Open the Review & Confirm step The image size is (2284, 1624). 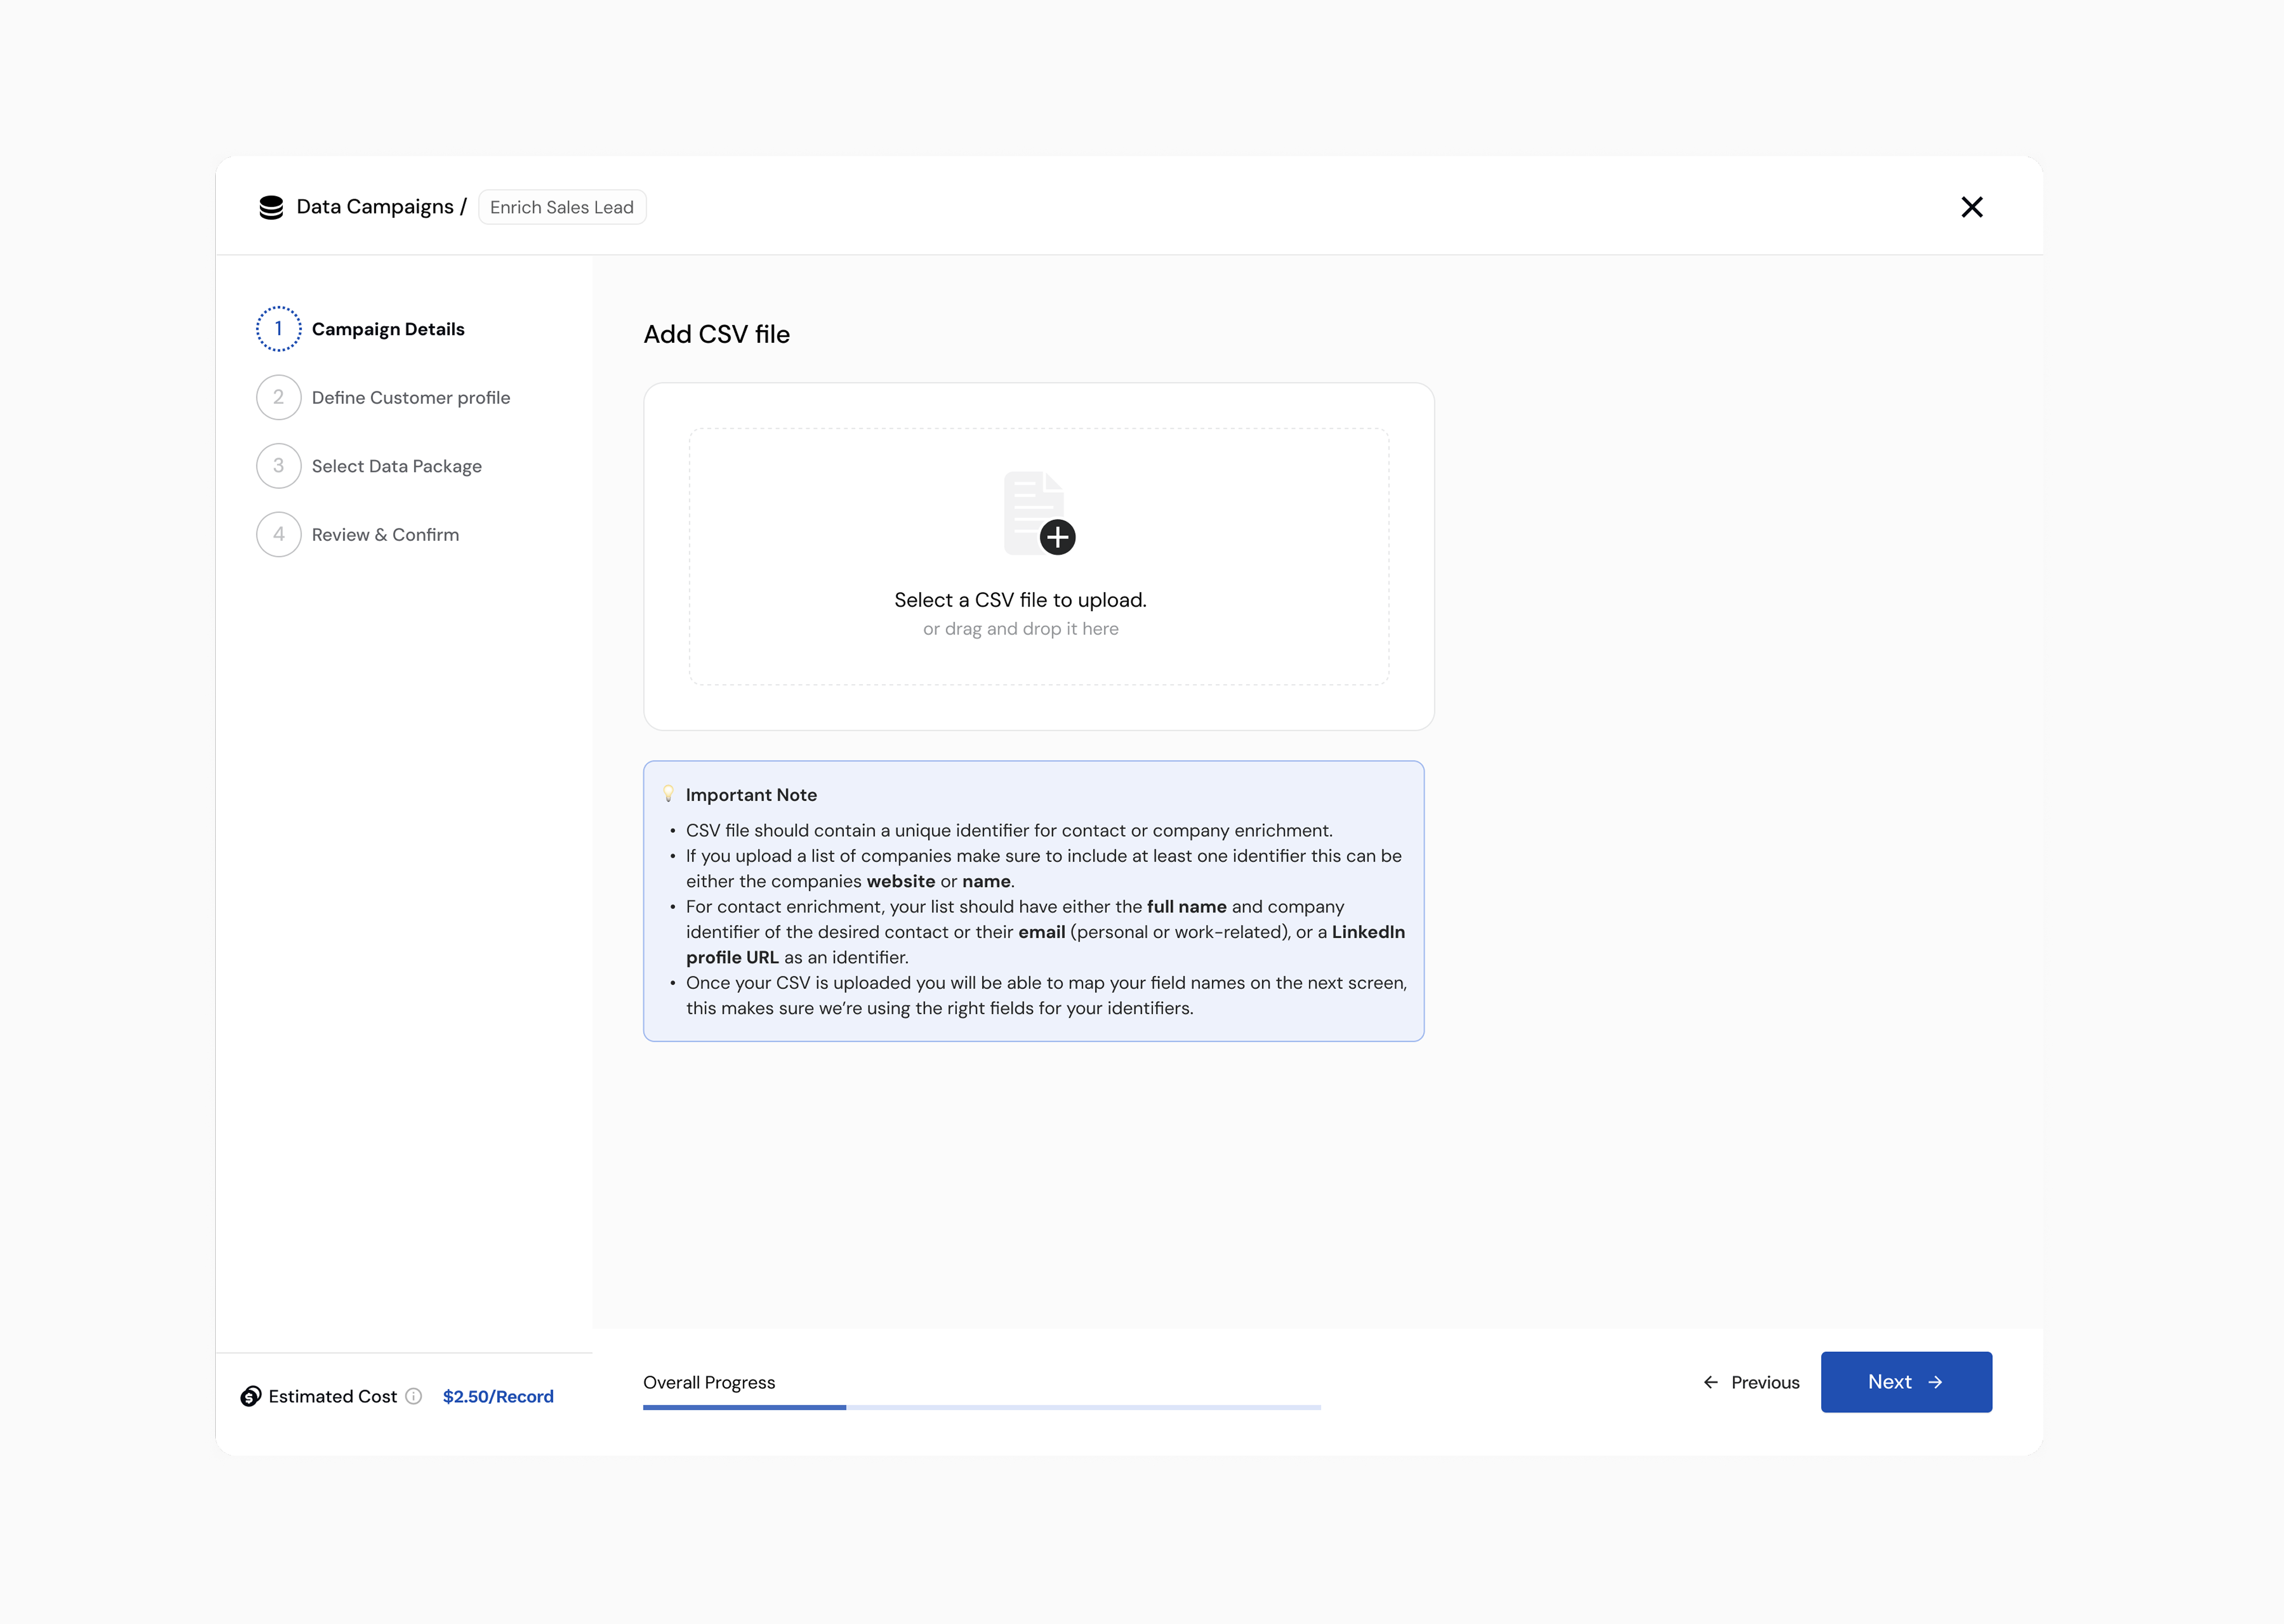coord(385,534)
